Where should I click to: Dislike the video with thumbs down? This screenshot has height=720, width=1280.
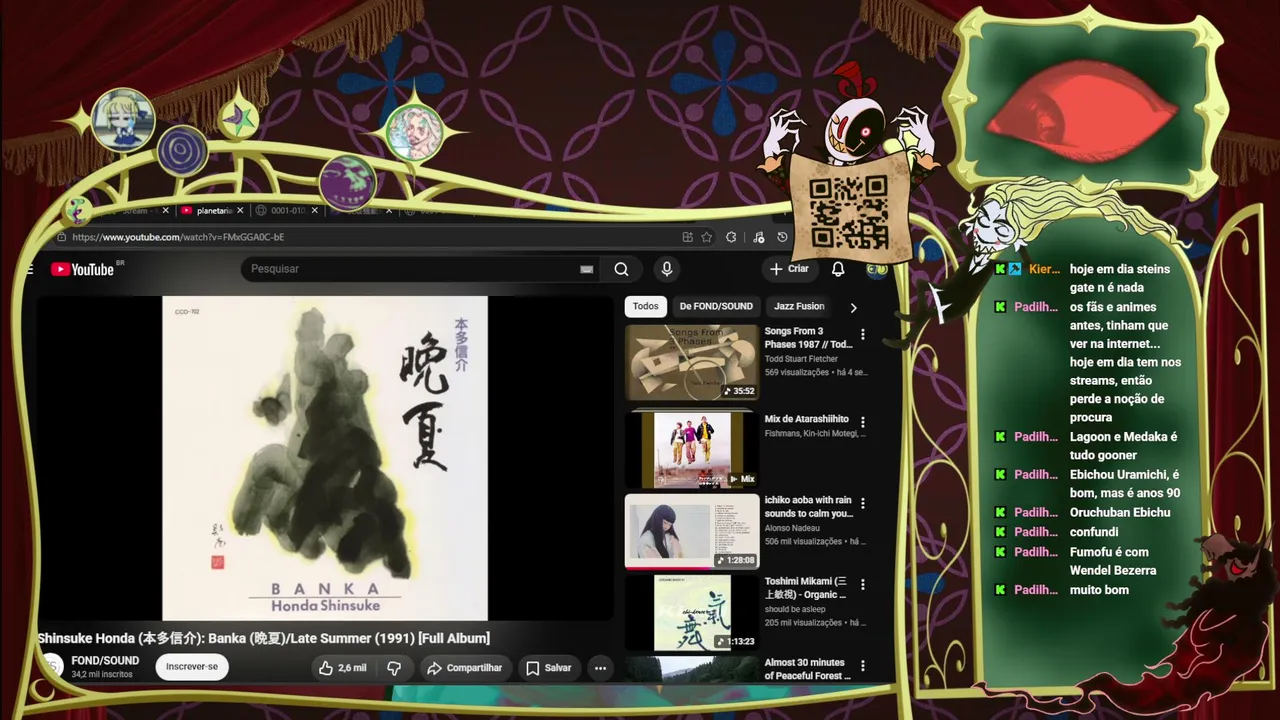pyautogui.click(x=394, y=668)
